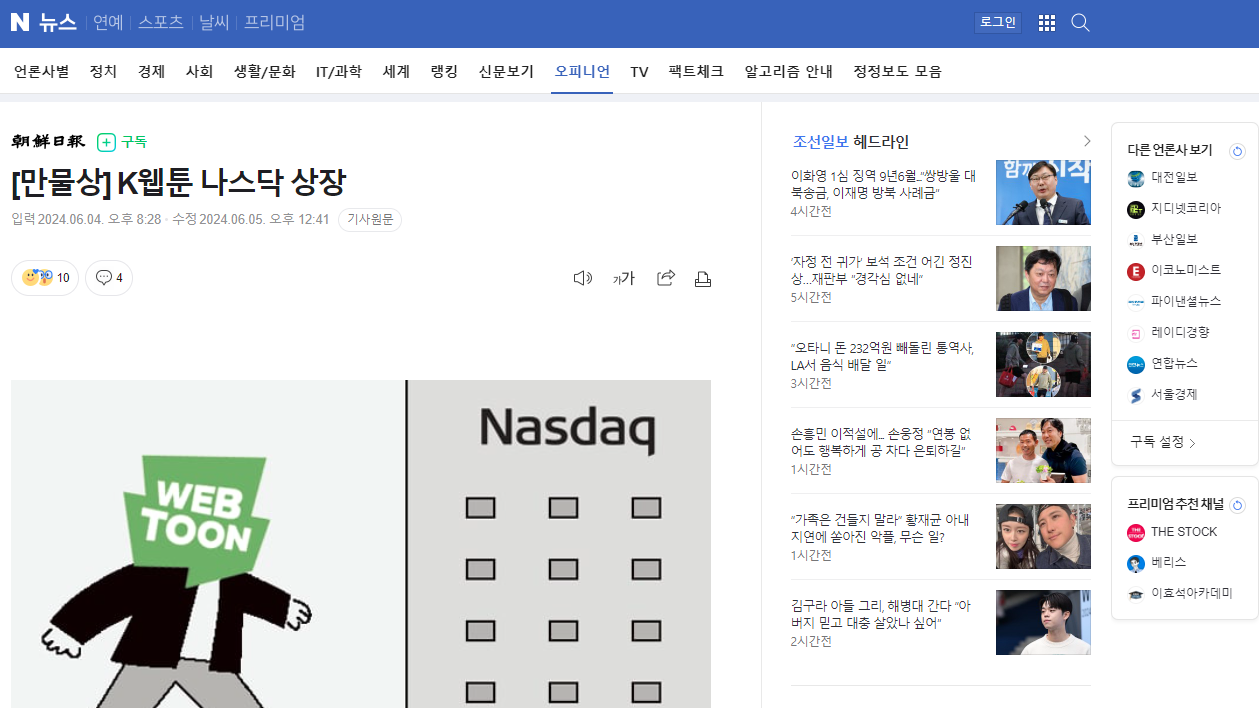Open the IT/과학 section
The width and height of the screenshot is (1259, 708).
tap(339, 72)
